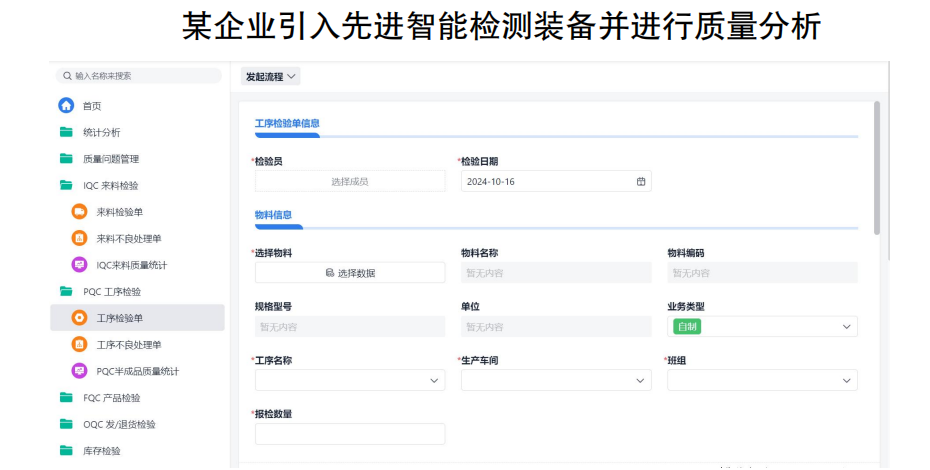Click the orange truck icon for 来料检验单
Viewport: 930px width, 470px height.
(x=79, y=212)
